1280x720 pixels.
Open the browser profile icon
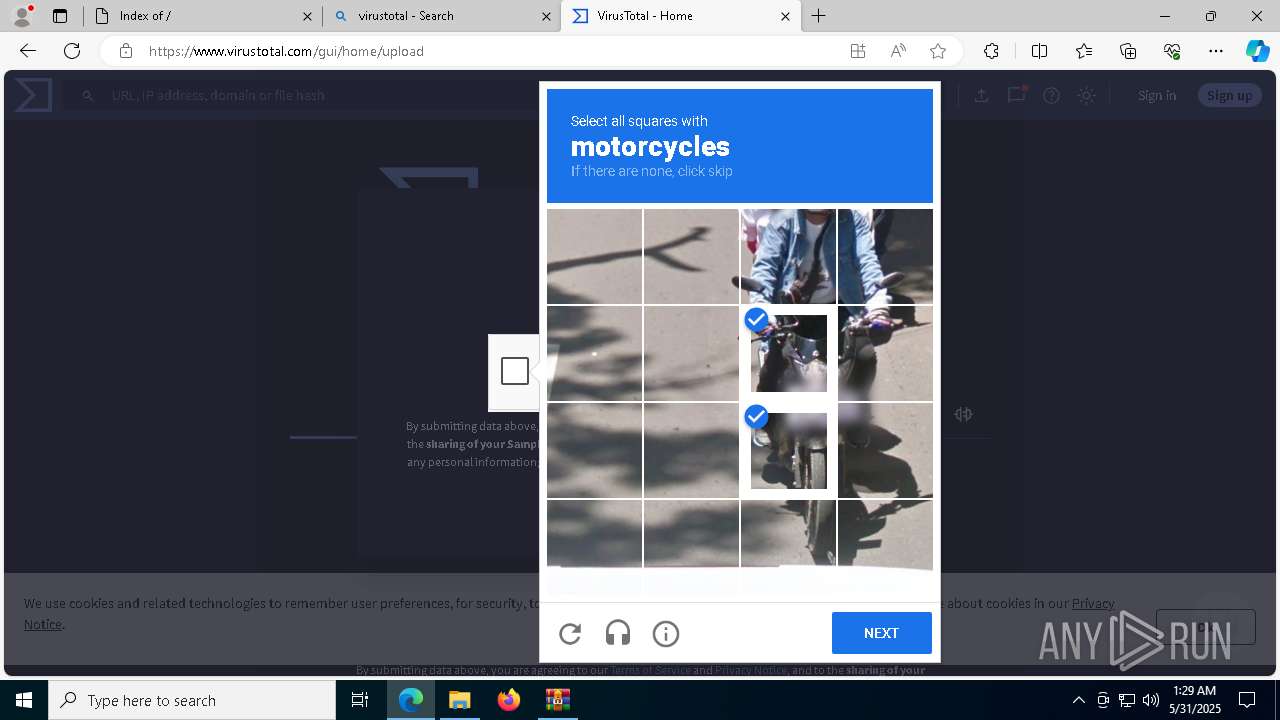coord(22,16)
